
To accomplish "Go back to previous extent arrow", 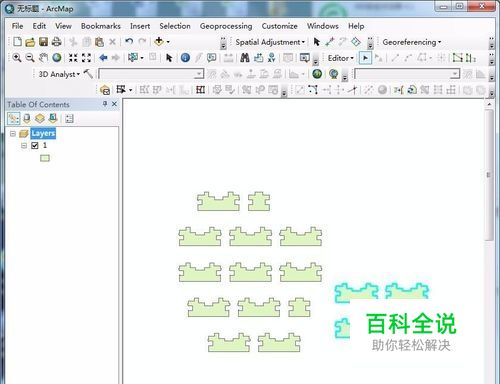I will (103, 58).
